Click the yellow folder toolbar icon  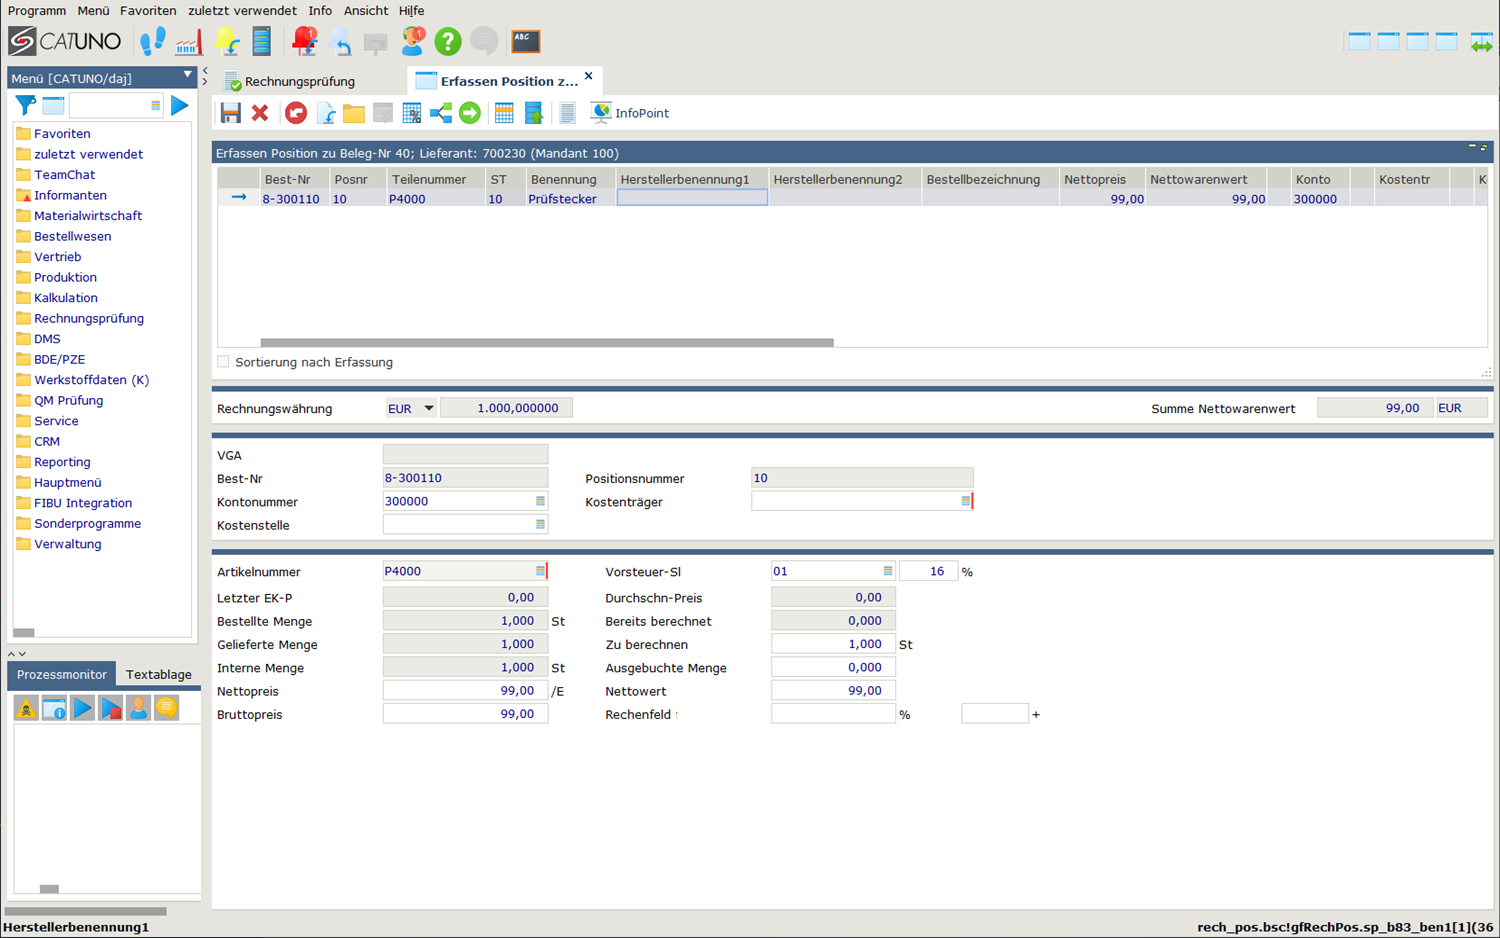[354, 113]
